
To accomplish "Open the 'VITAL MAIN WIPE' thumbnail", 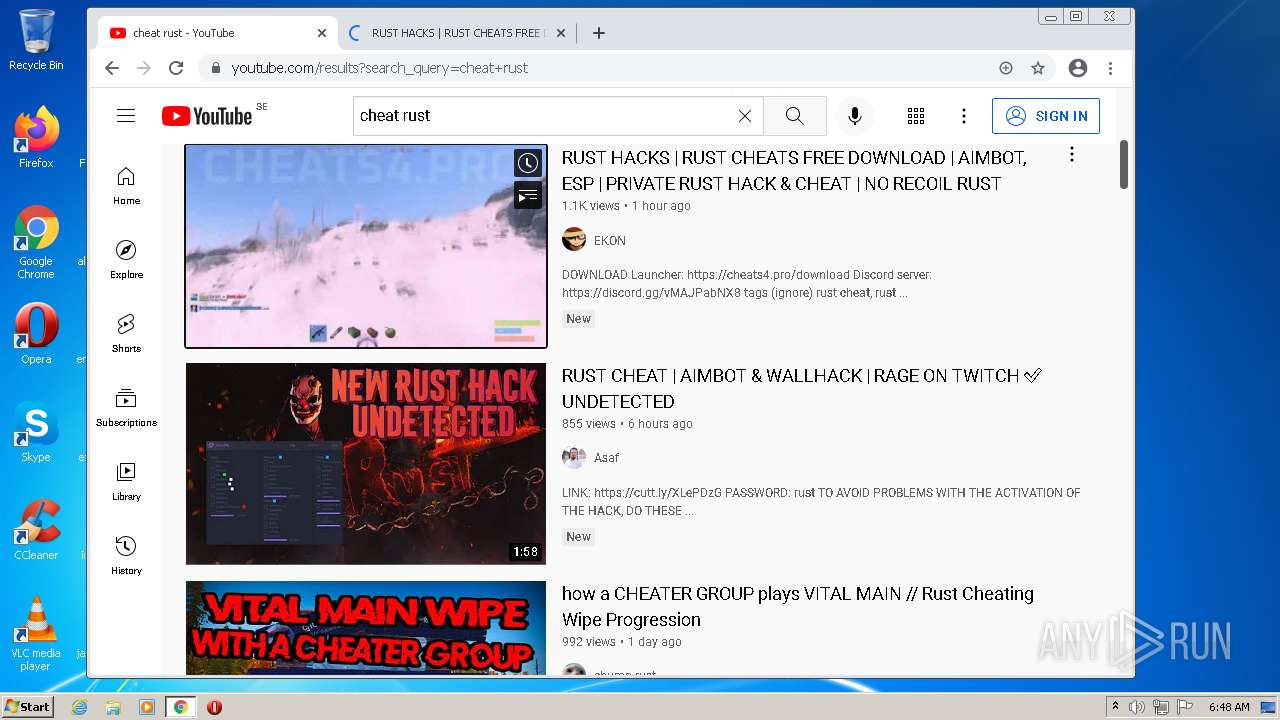I will click(366, 628).
